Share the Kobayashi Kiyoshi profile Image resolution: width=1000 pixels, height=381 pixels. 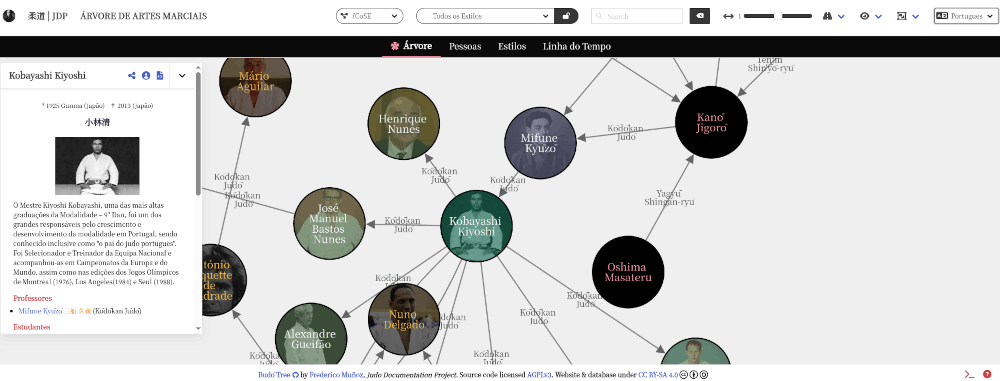[132, 75]
